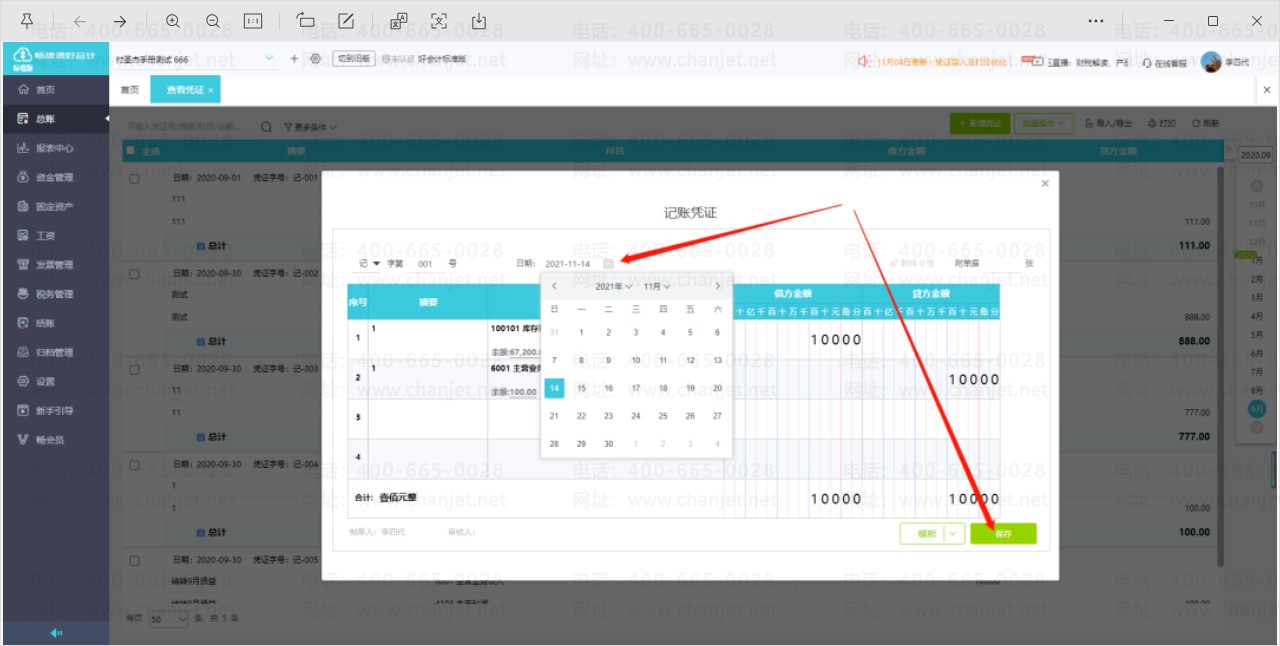The image size is (1280, 646).
Task: Tick checkbox for voucher 记-005
Action: [x=135, y=560]
